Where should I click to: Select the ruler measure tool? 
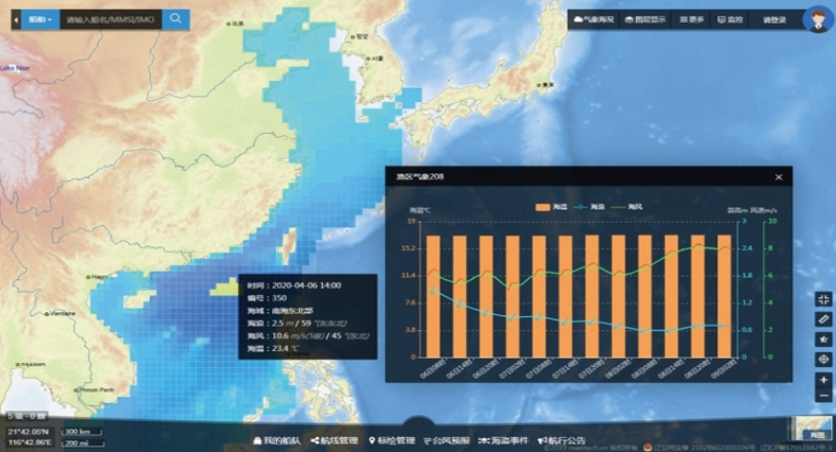[x=823, y=318]
